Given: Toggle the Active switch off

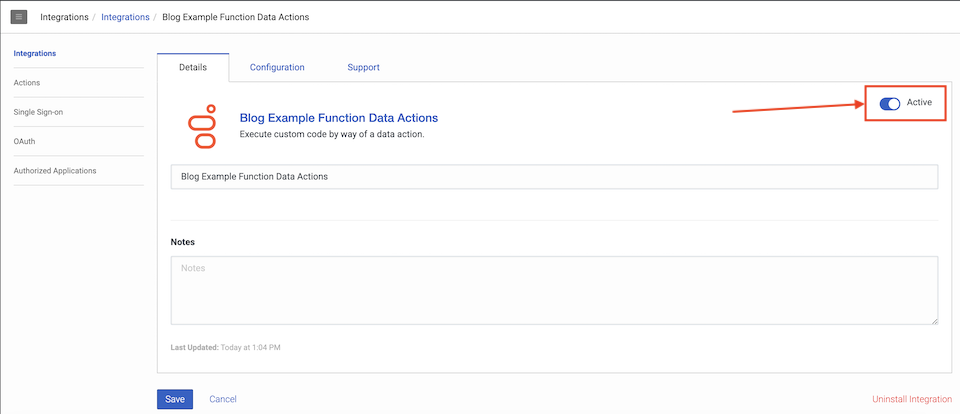Looking at the screenshot, I should click(889, 104).
